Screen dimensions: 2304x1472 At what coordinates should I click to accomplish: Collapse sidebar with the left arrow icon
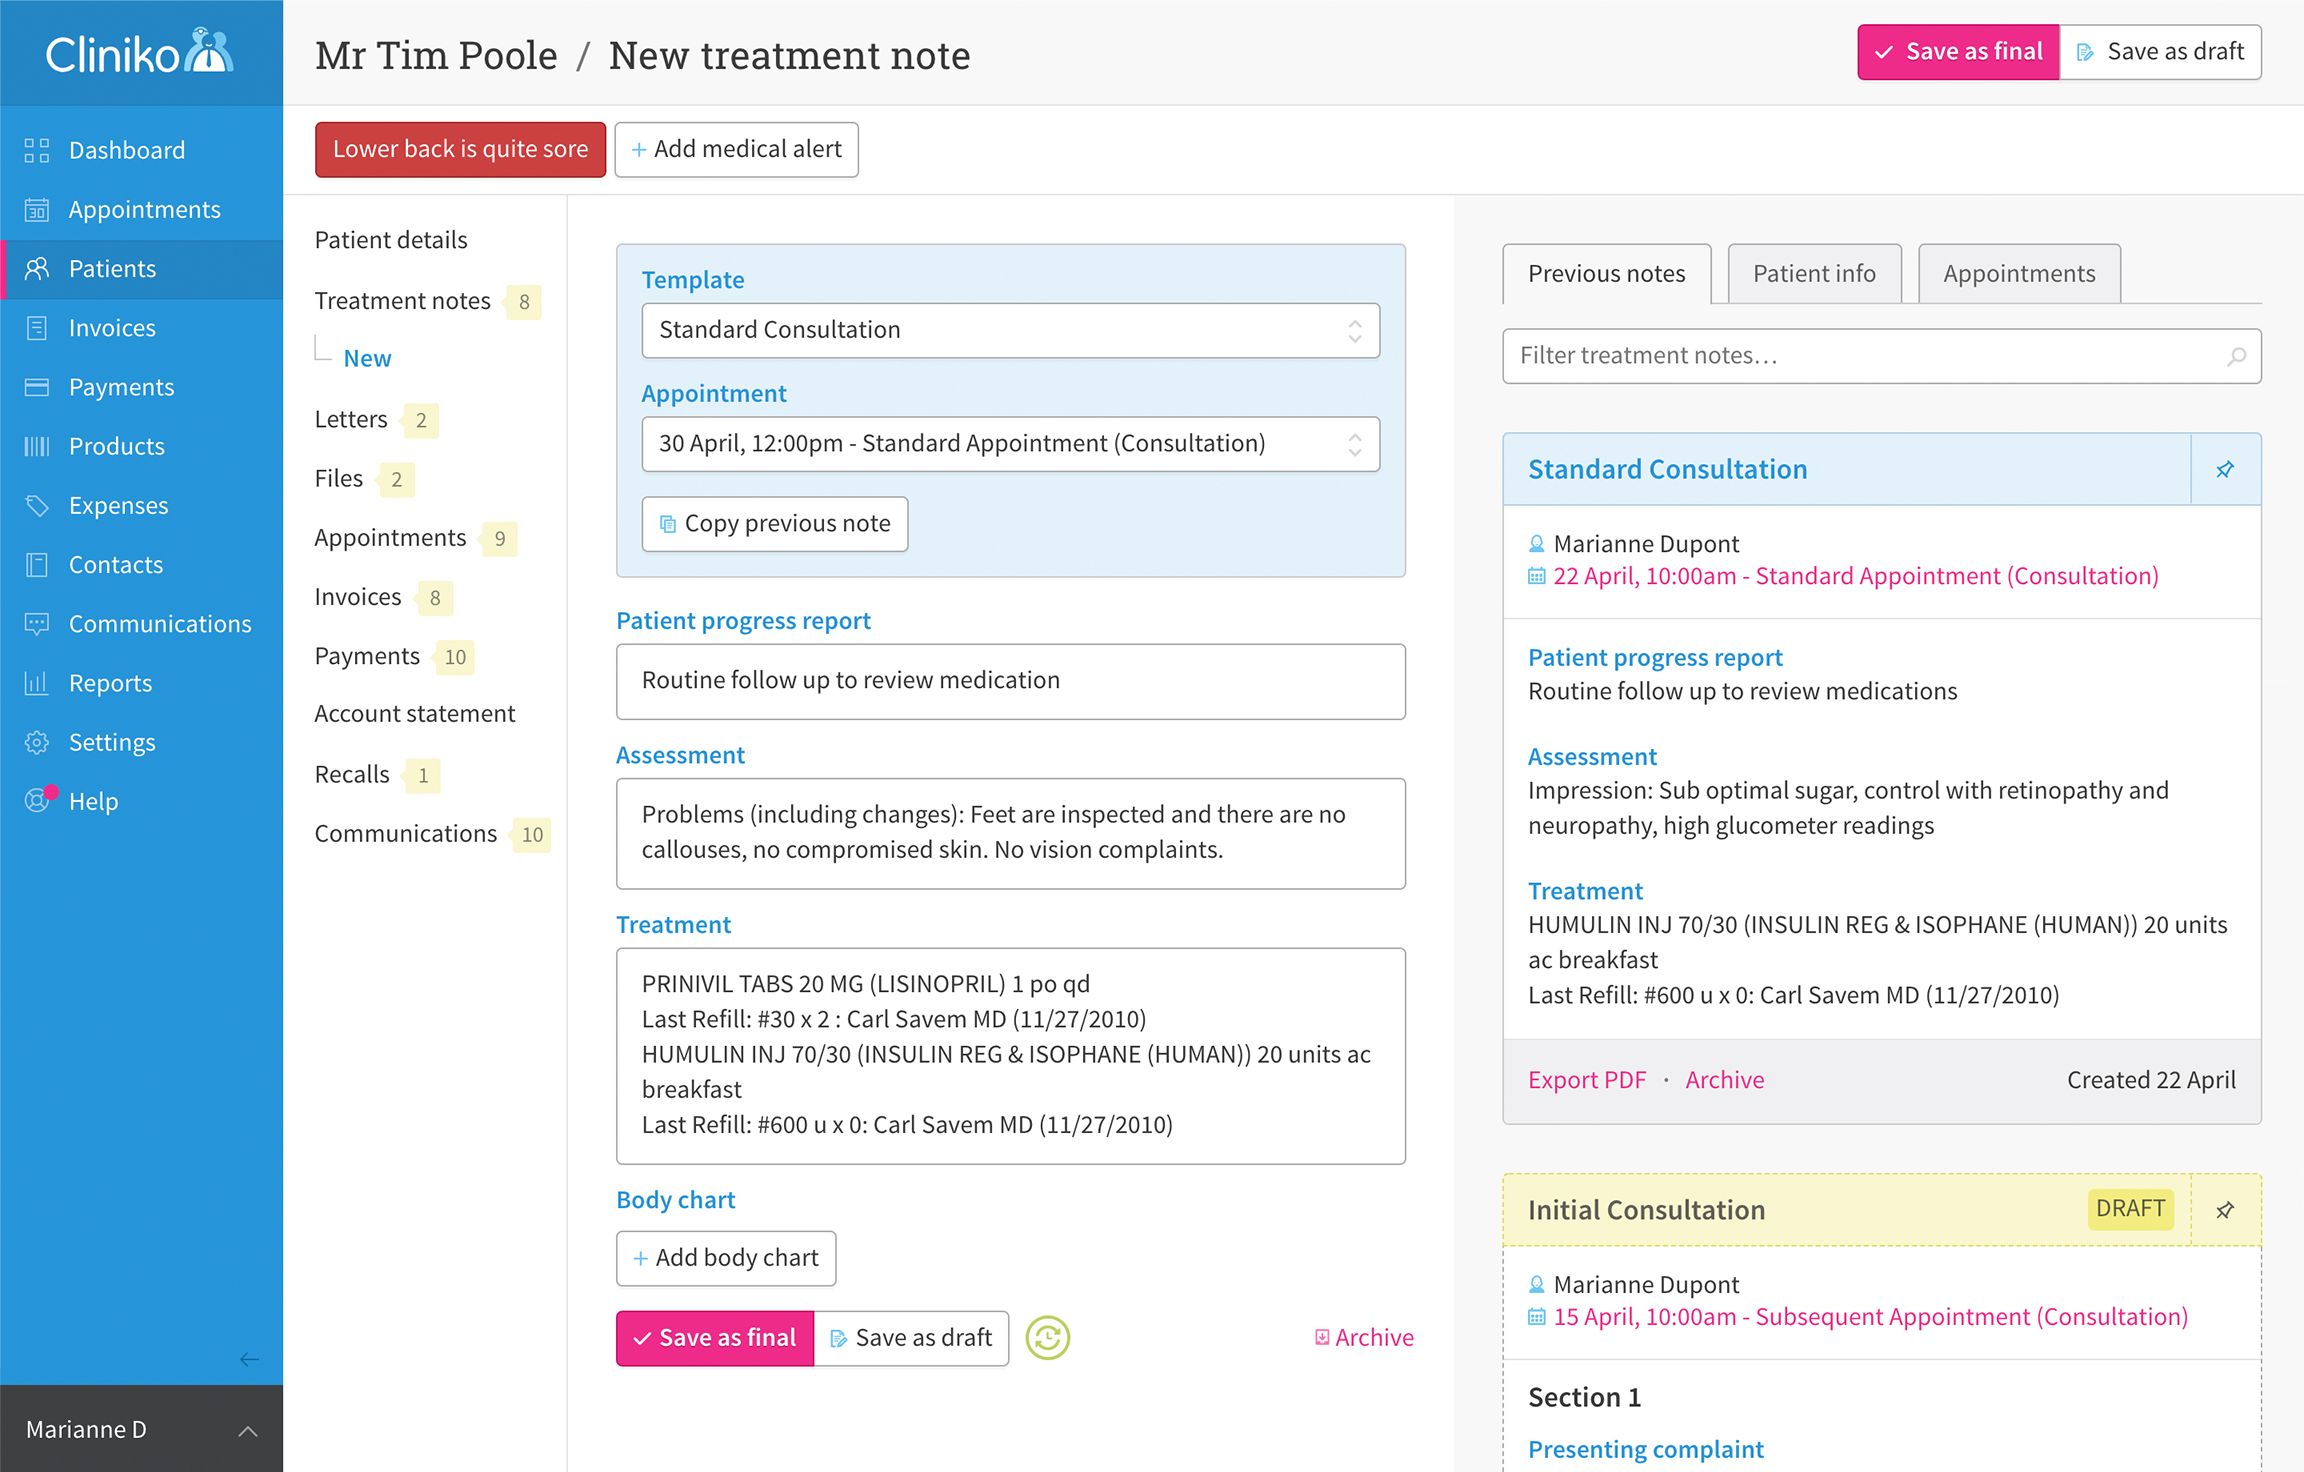249,1359
